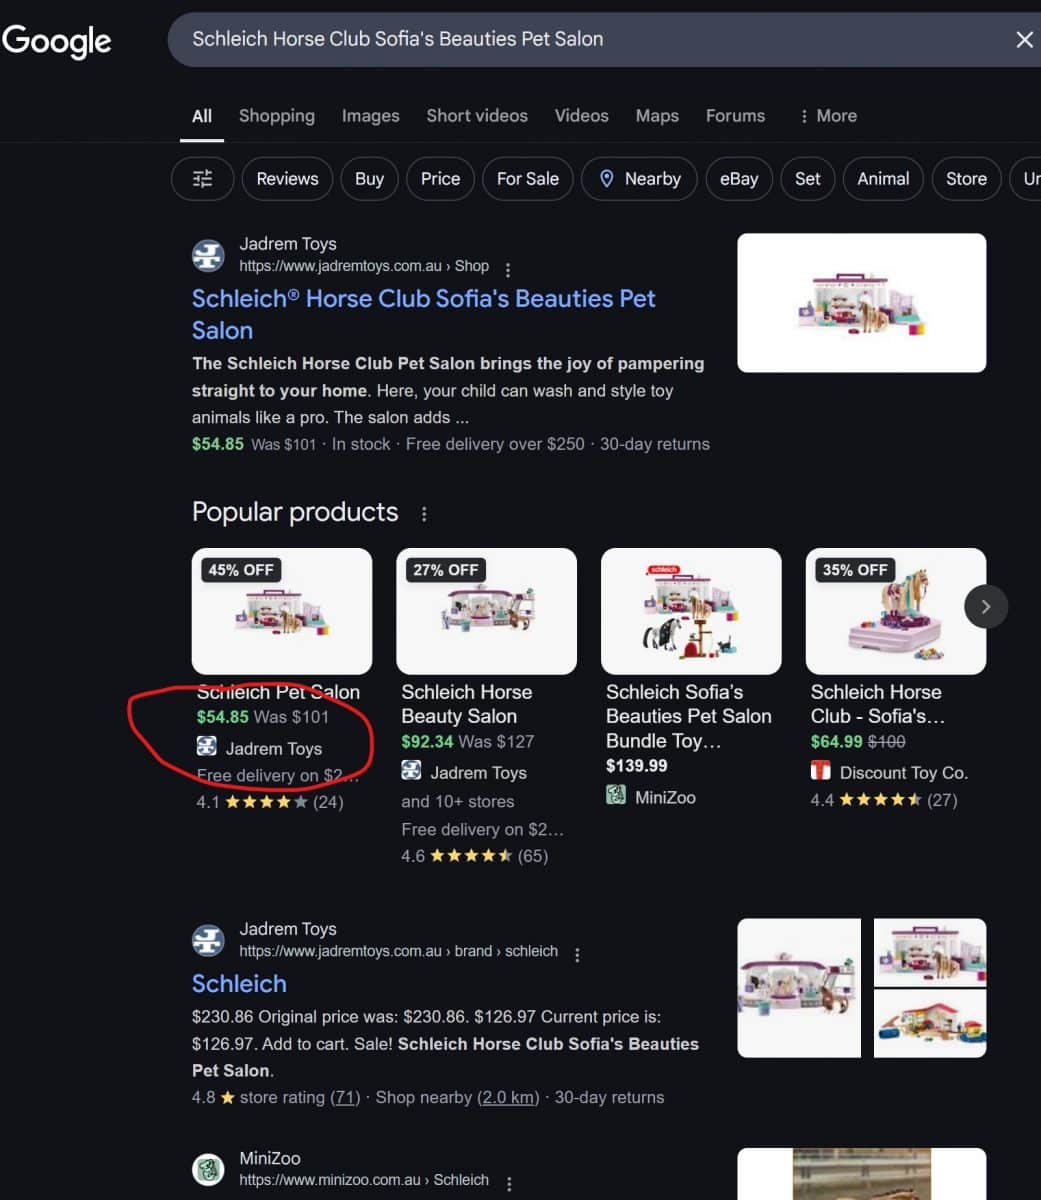Click Schleich Horse Club - Sofia's product title

[x=877, y=704]
